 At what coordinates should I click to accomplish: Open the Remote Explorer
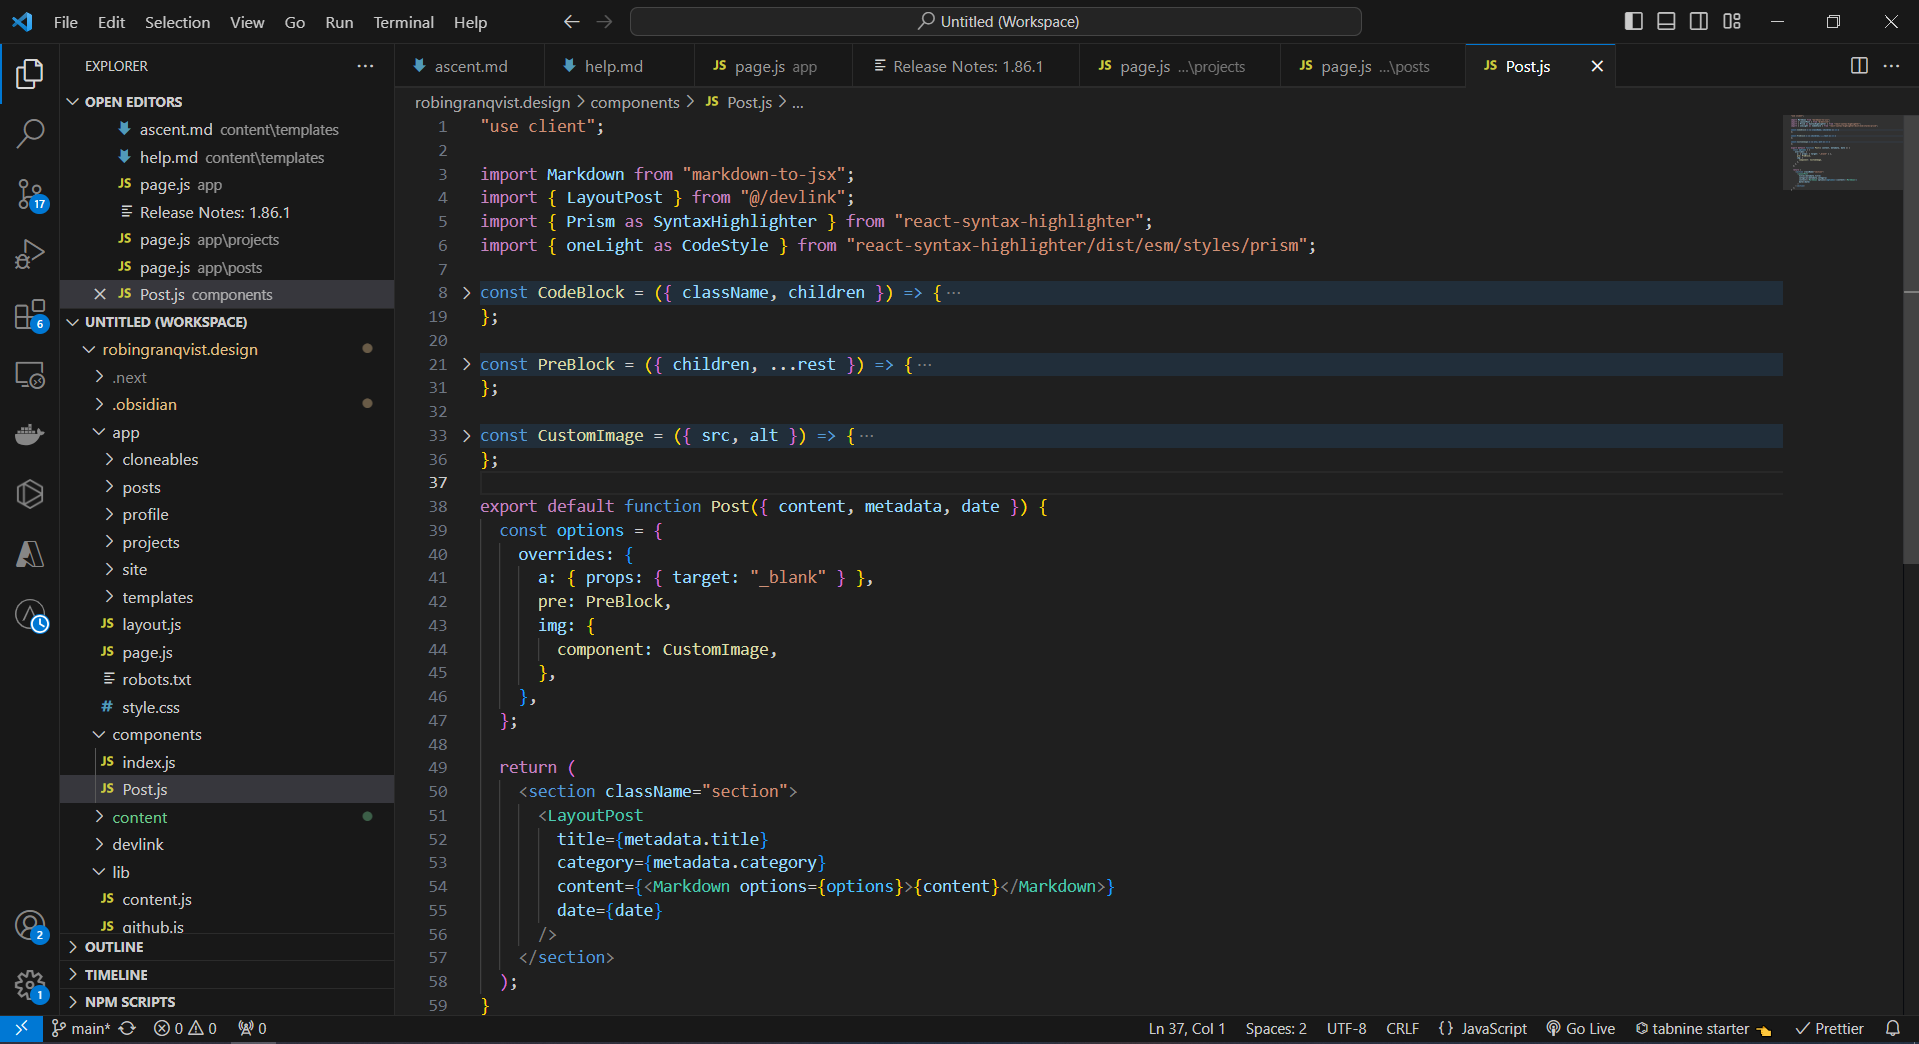point(30,375)
